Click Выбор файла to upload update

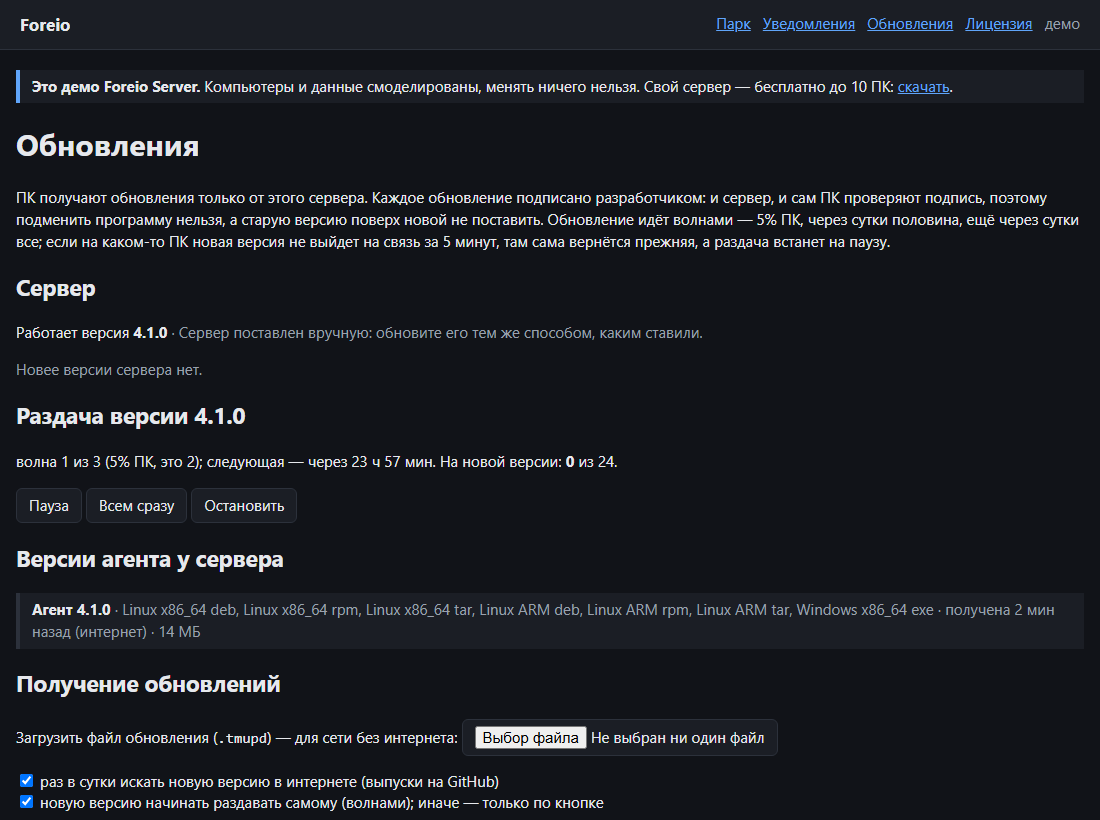[530, 738]
